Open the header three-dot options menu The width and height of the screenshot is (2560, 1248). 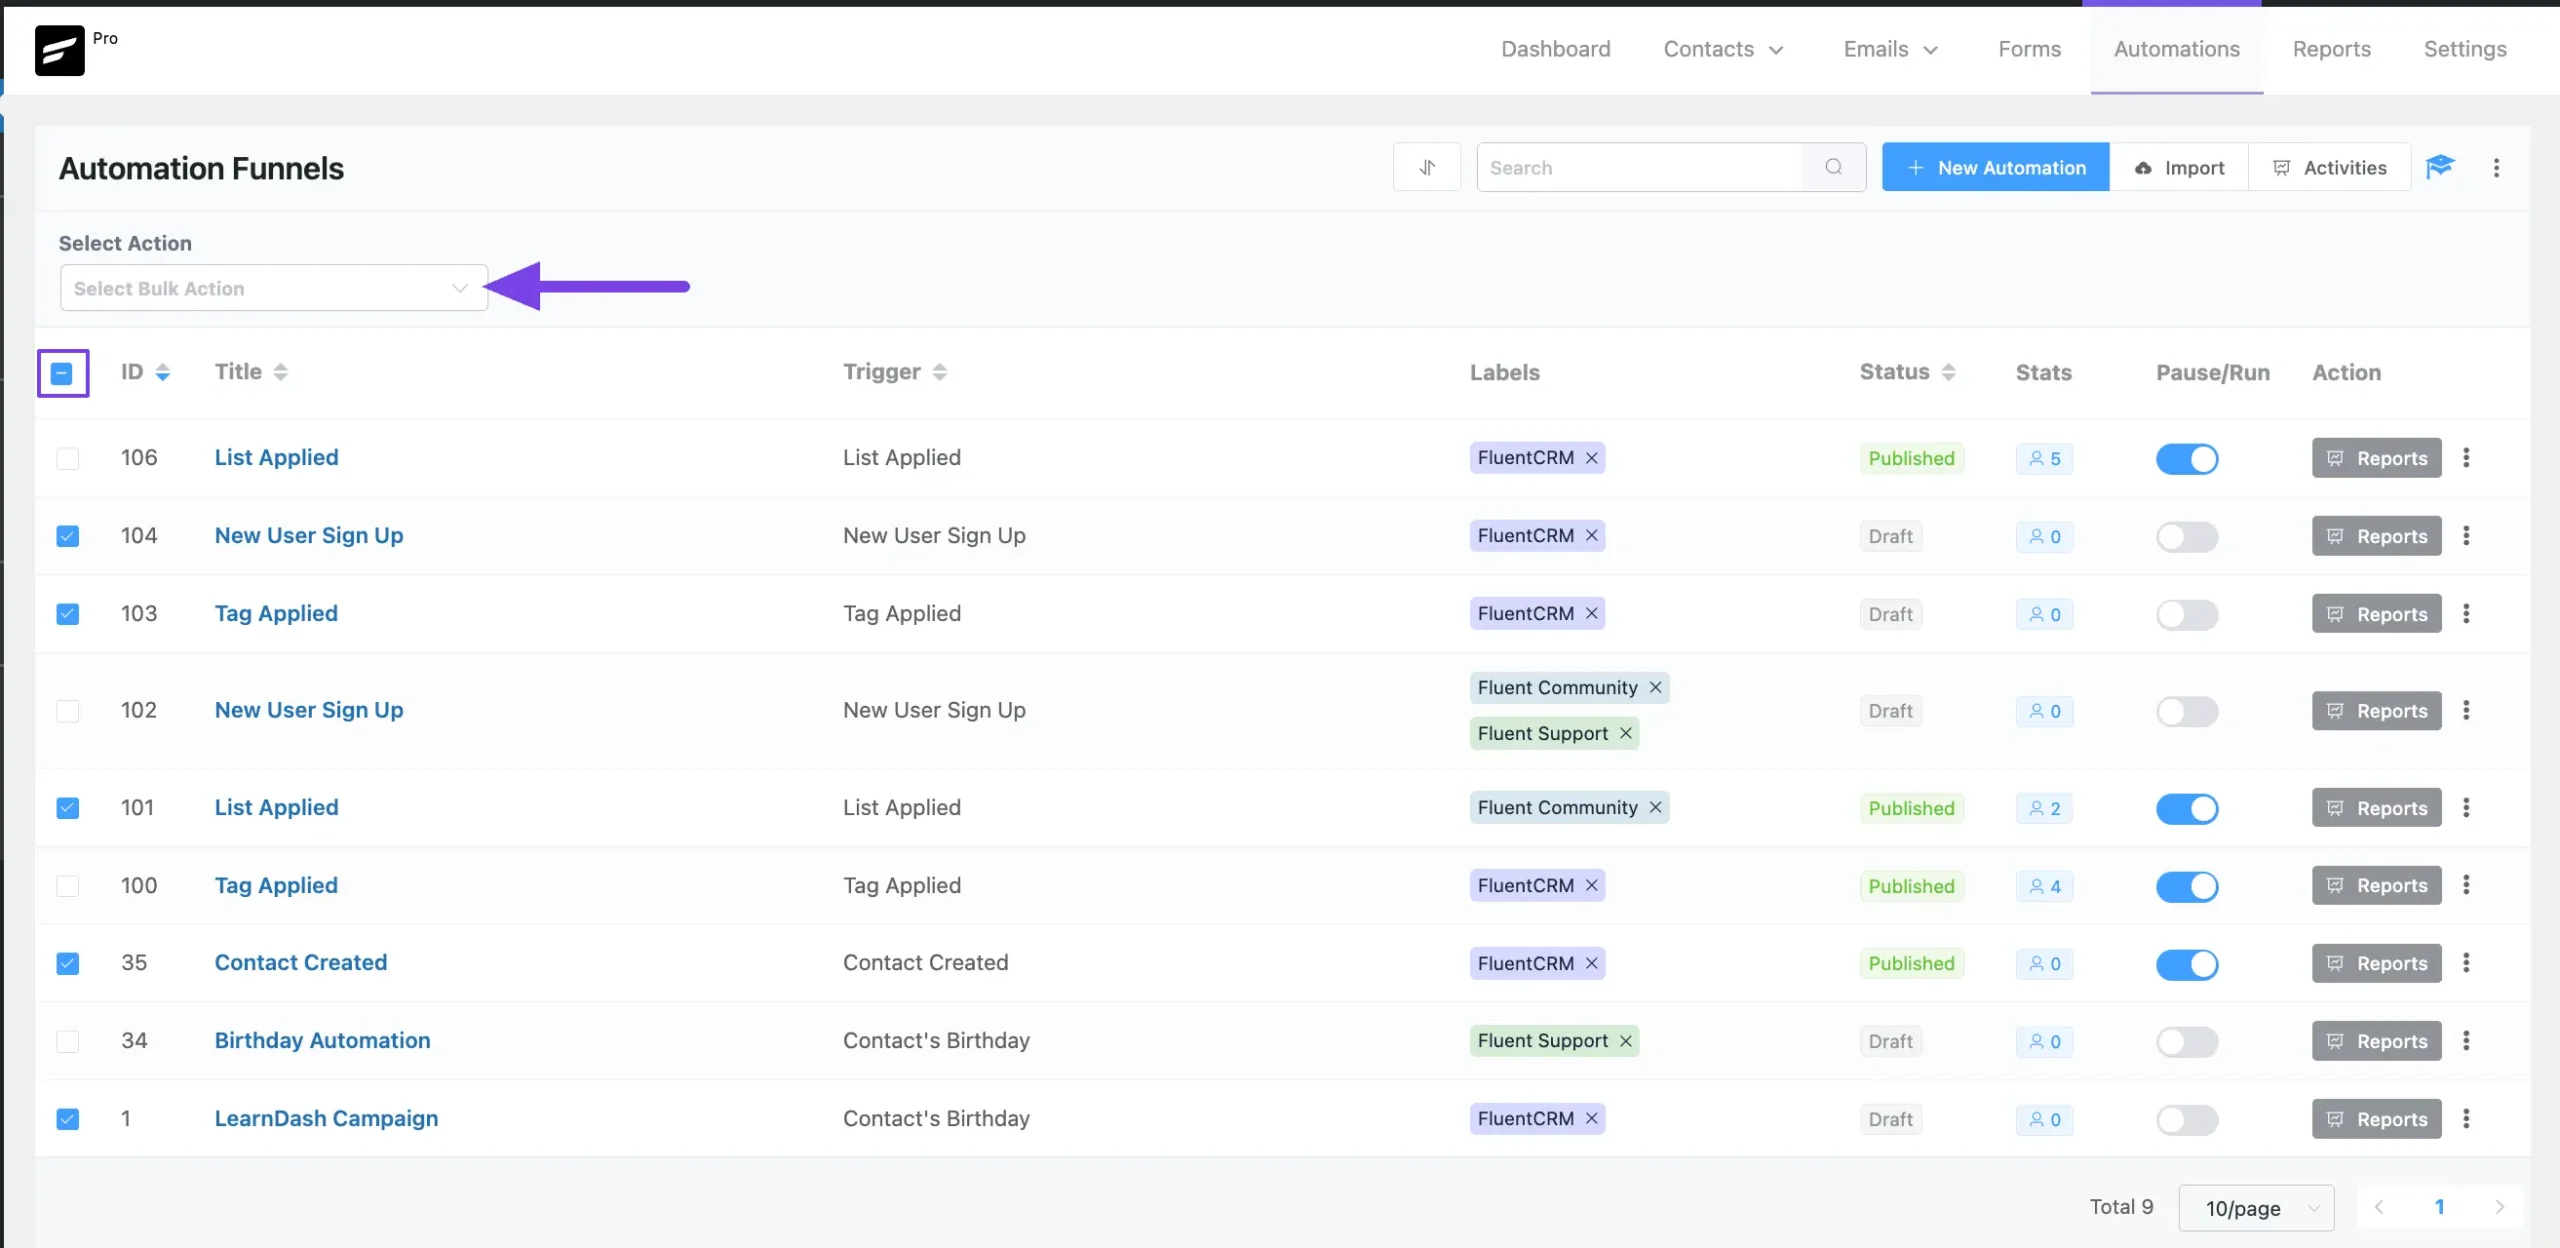pyautogui.click(x=2496, y=167)
